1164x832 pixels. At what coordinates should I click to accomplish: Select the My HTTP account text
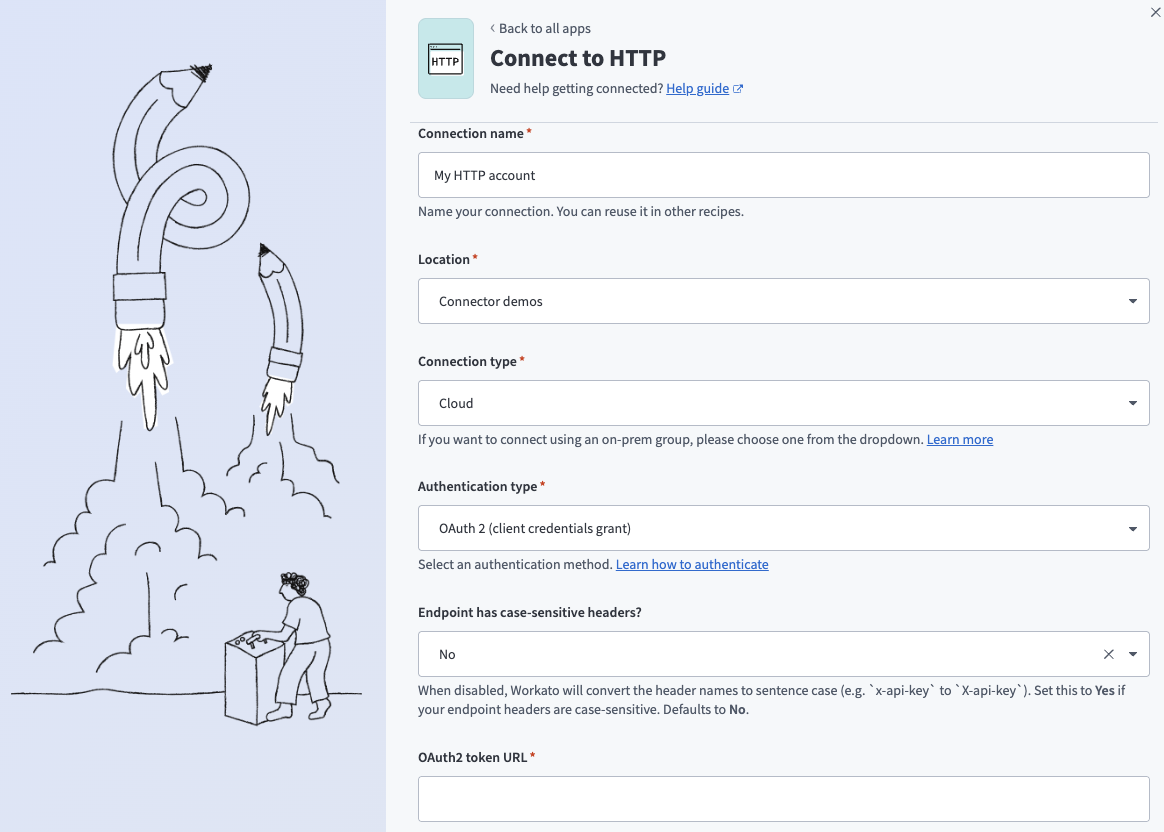[484, 175]
